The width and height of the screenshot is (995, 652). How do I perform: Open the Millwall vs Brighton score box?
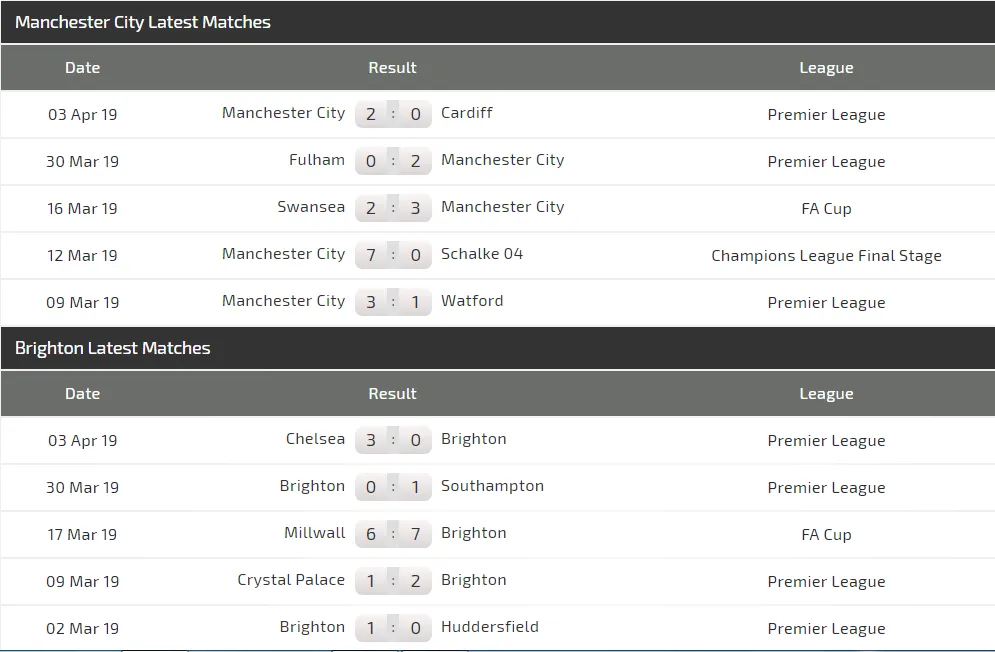[x=393, y=533]
